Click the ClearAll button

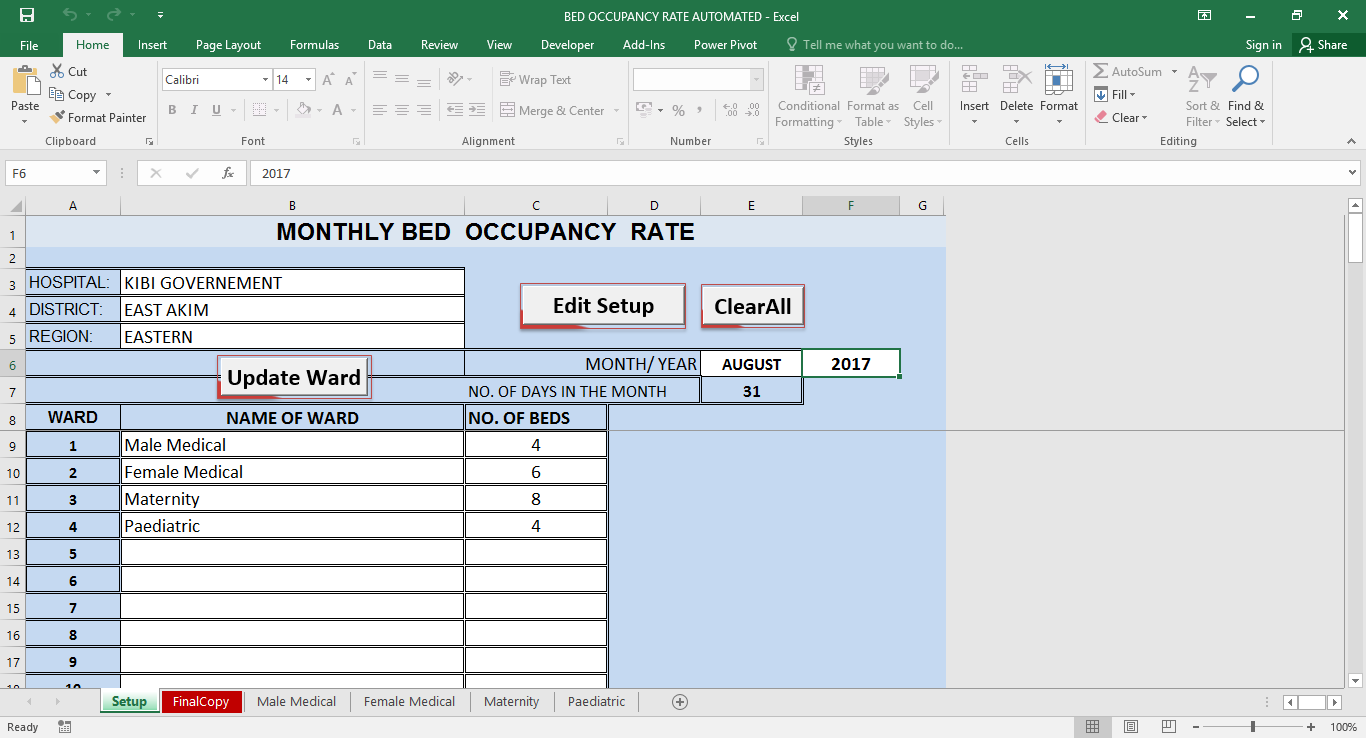click(x=752, y=305)
